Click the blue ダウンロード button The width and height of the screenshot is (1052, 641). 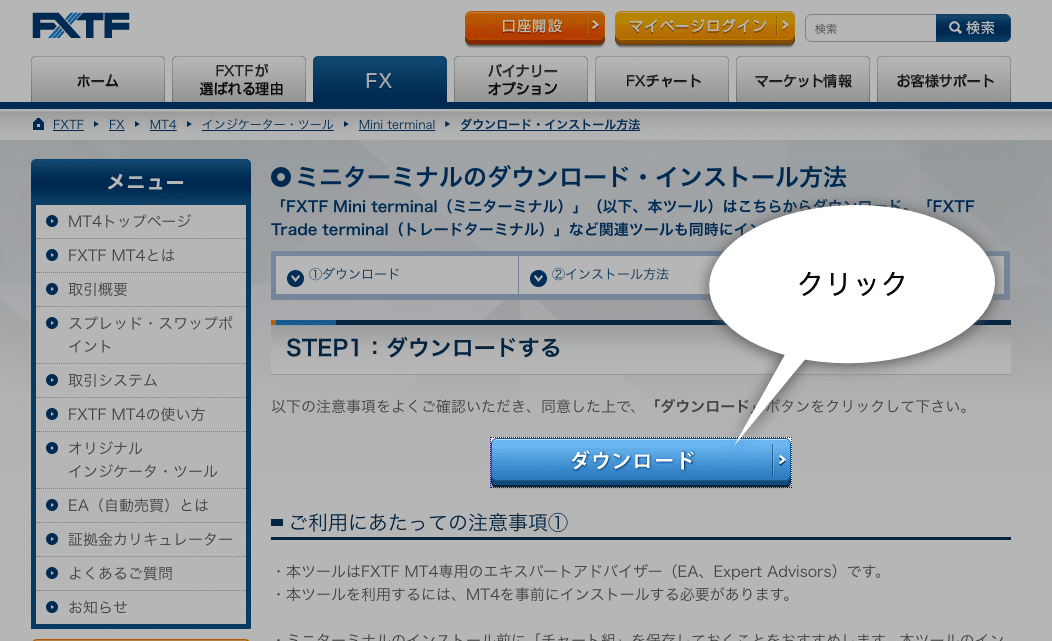click(x=641, y=462)
